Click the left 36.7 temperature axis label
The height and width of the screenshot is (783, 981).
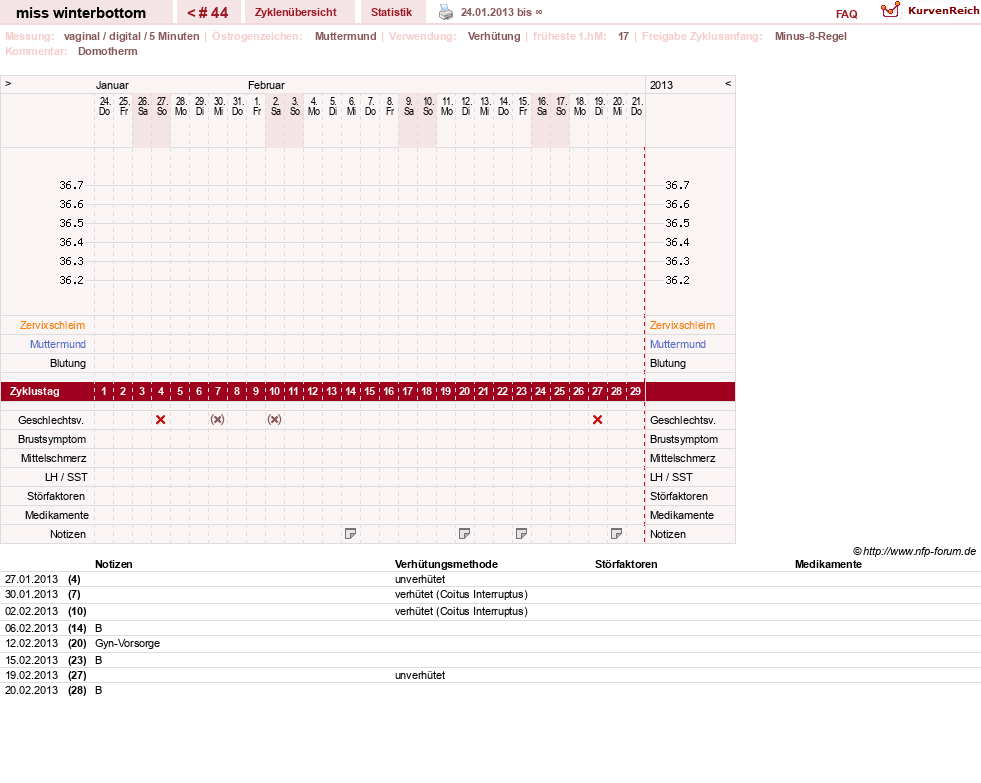71,185
